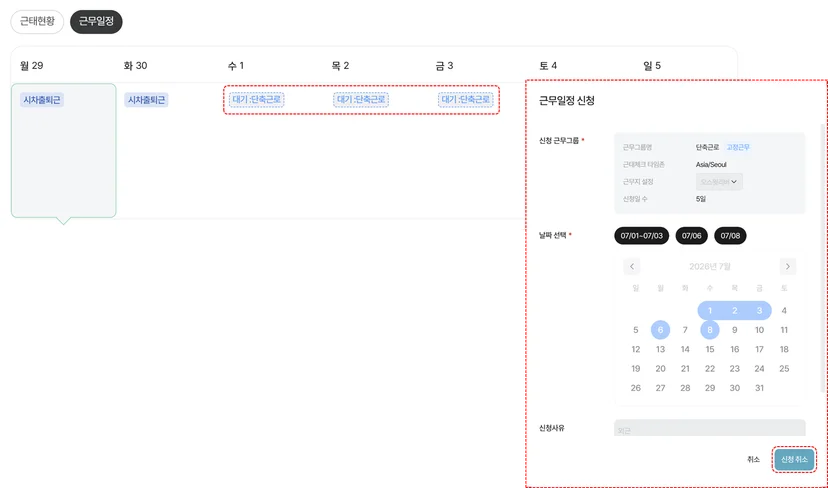Select July 2 in the calendar
828x488 pixels.
click(735, 311)
